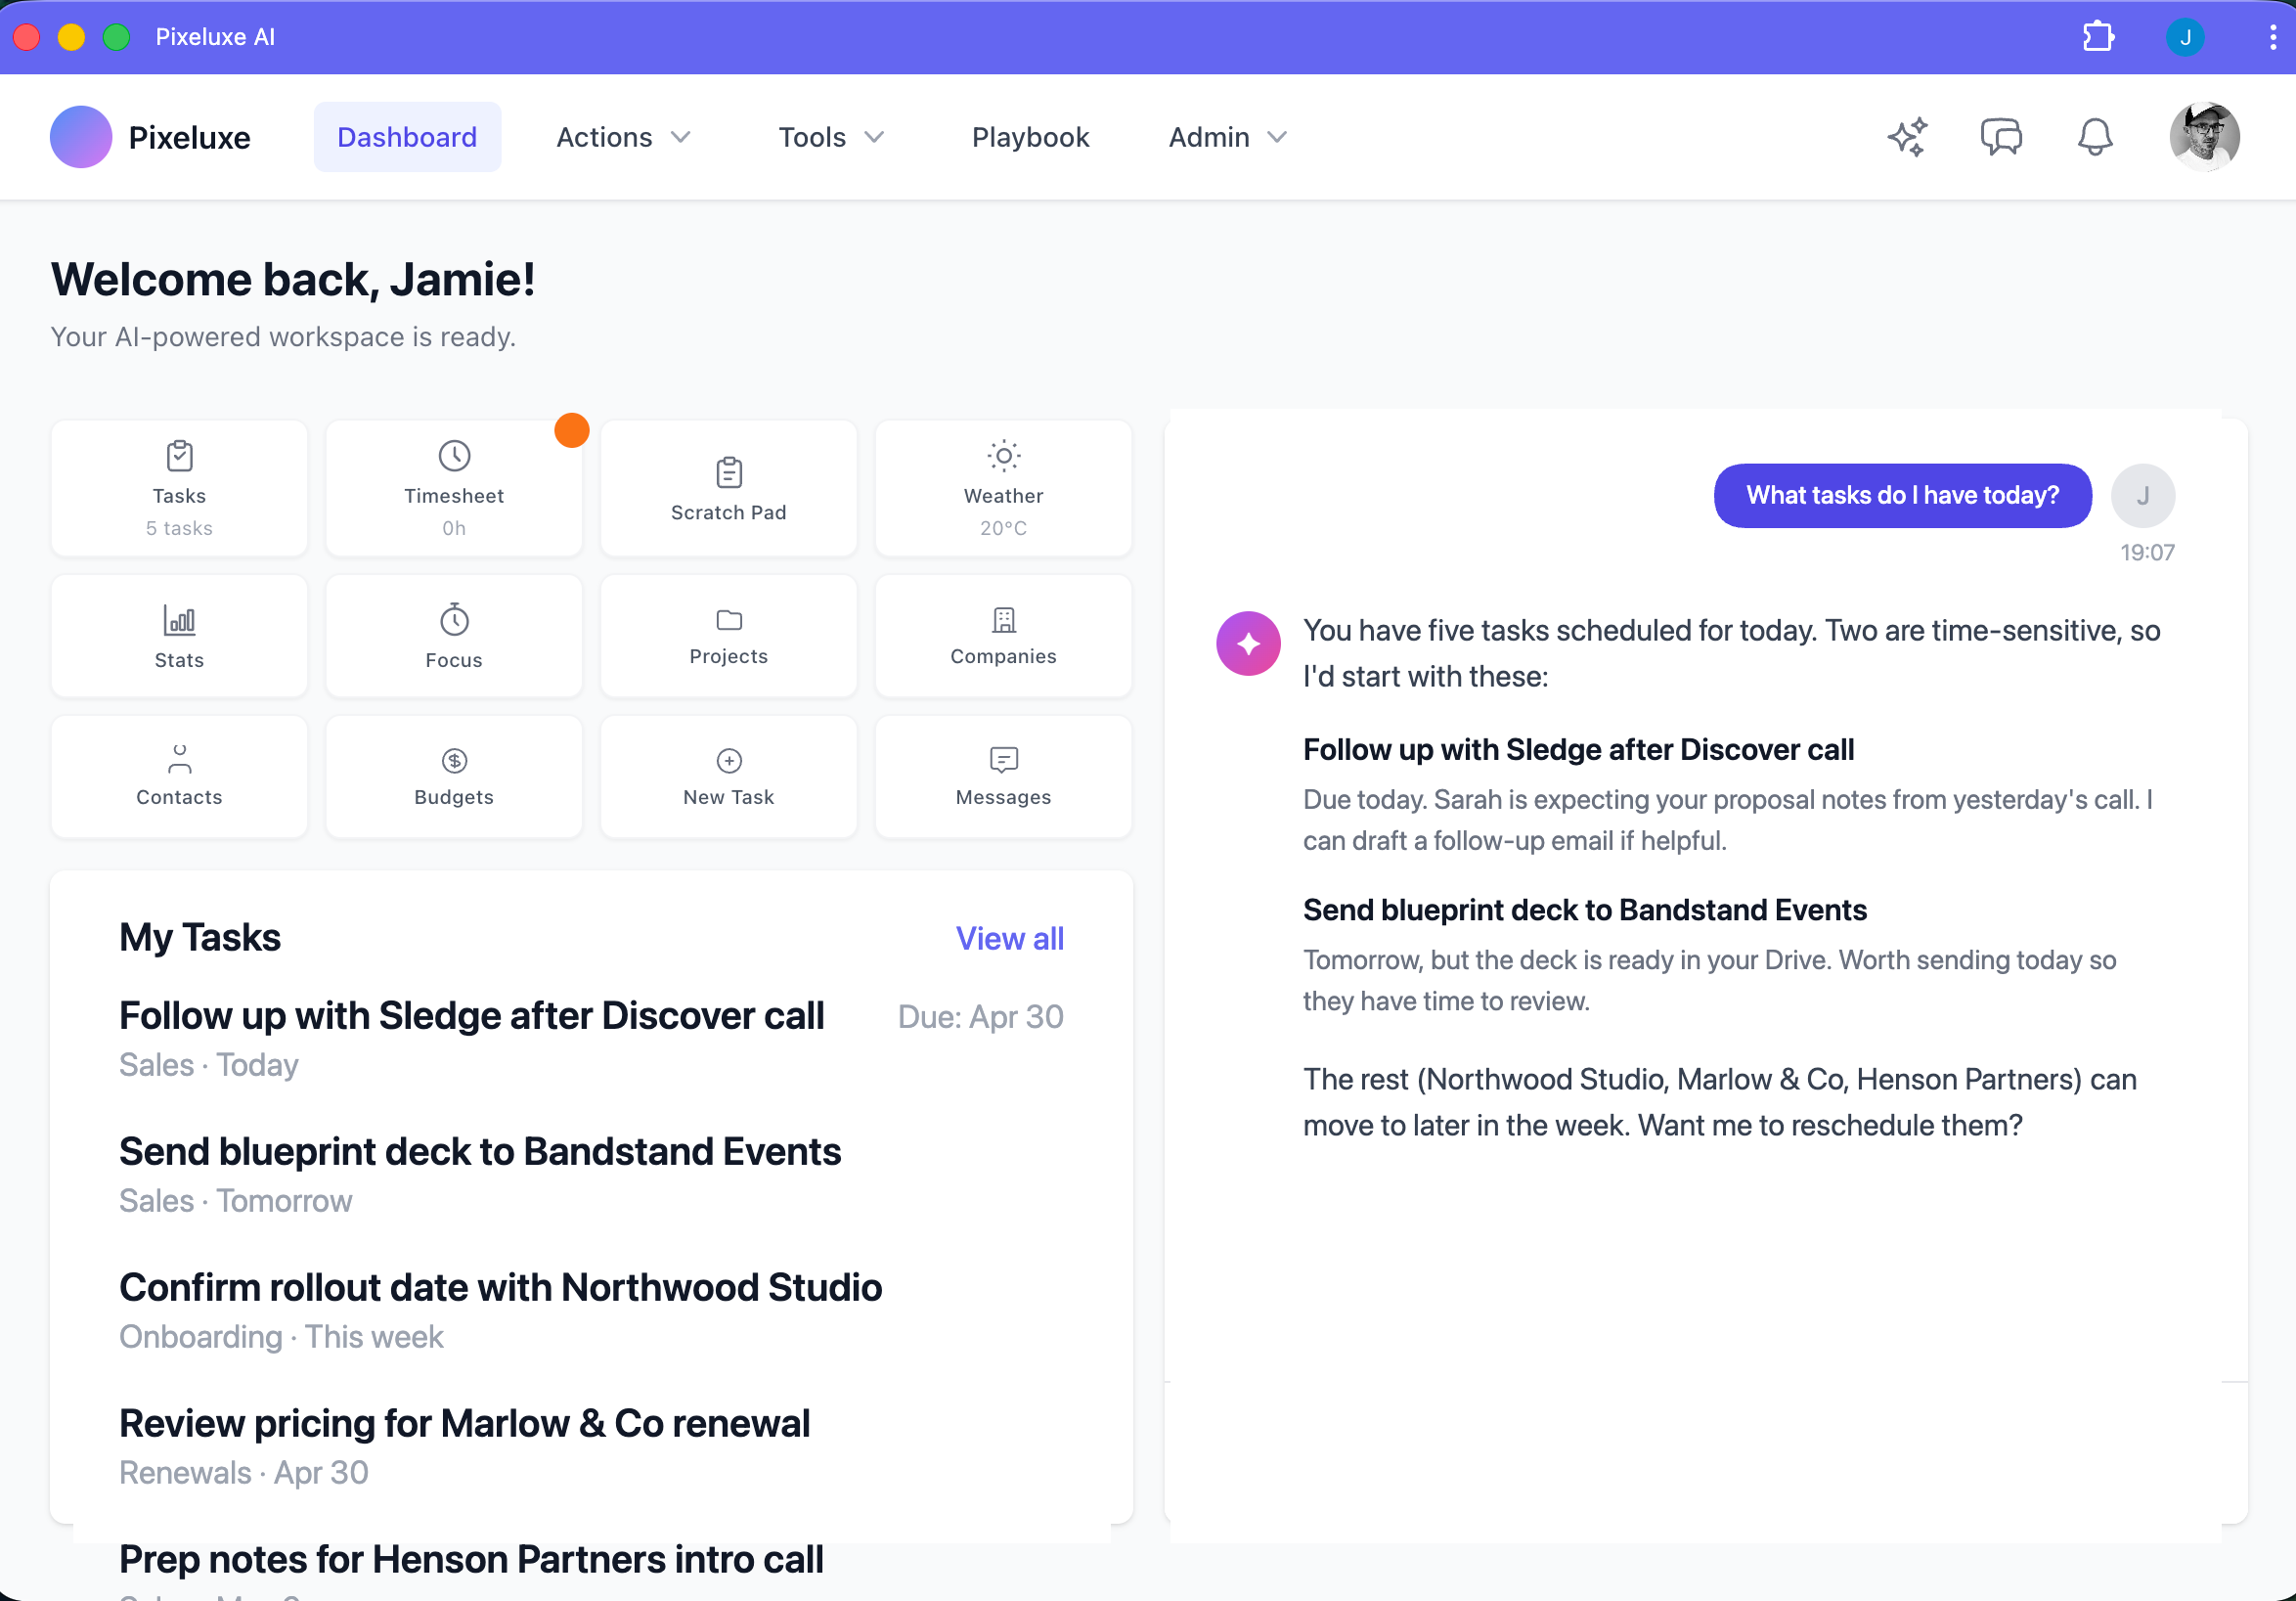Click the View all tasks link
This screenshot has width=2296, height=1601.
[x=1009, y=938]
